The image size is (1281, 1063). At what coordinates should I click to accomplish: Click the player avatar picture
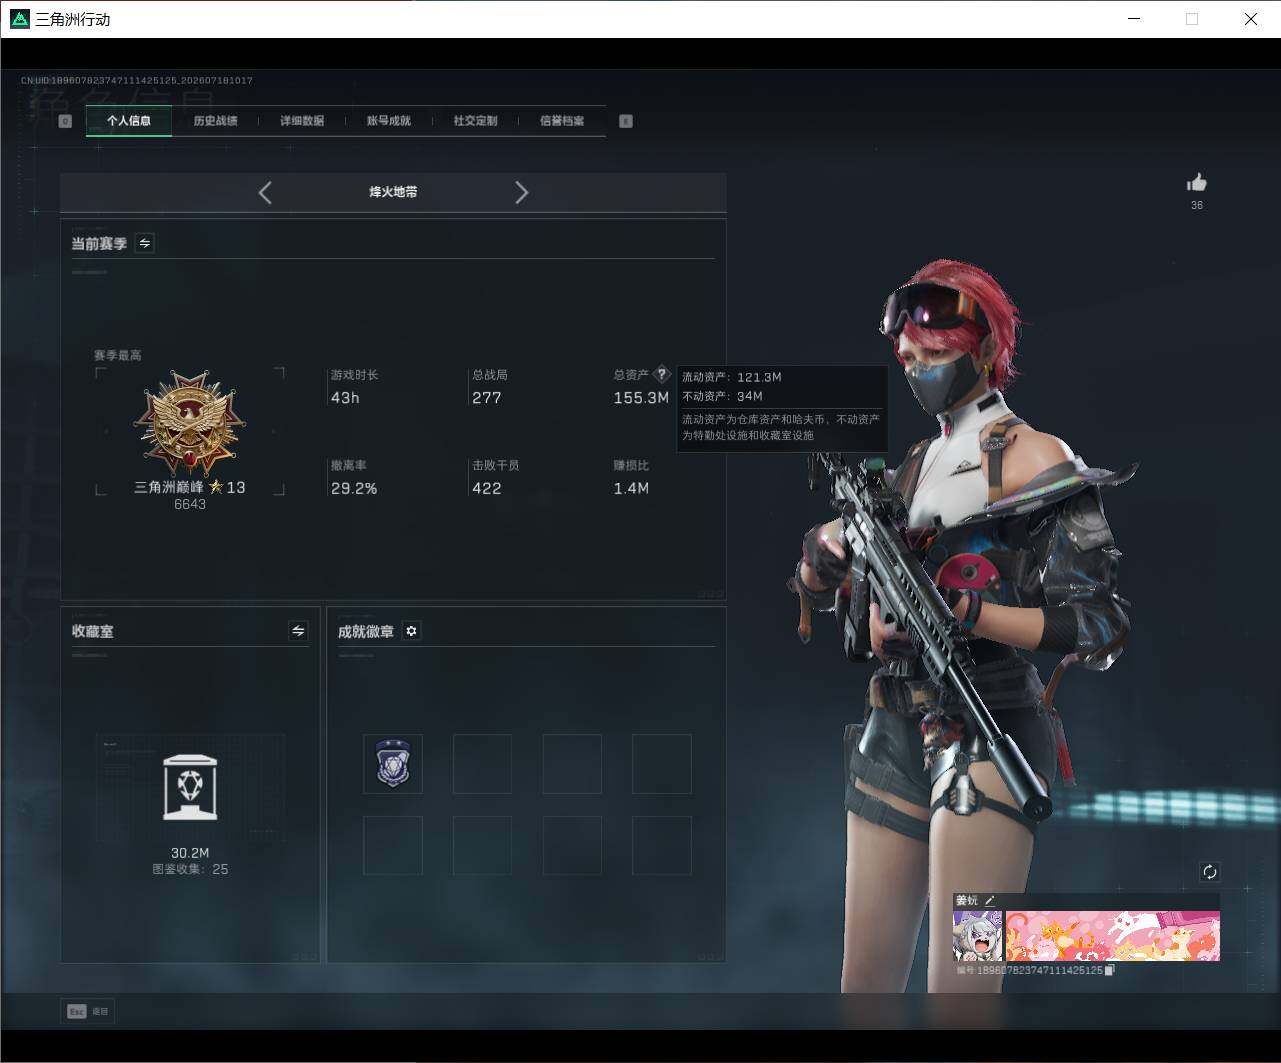pyautogui.click(x=977, y=936)
